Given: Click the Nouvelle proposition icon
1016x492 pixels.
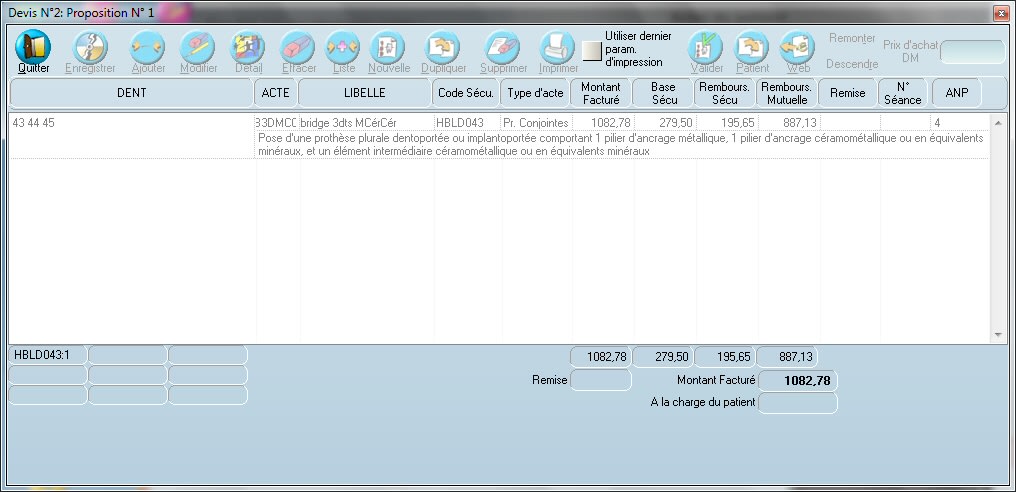Looking at the screenshot, I should (x=389, y=48).
